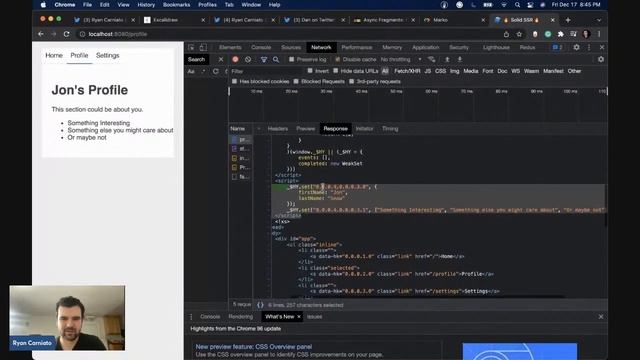Filter requests by Fetch/XHR type

[407, 71]
